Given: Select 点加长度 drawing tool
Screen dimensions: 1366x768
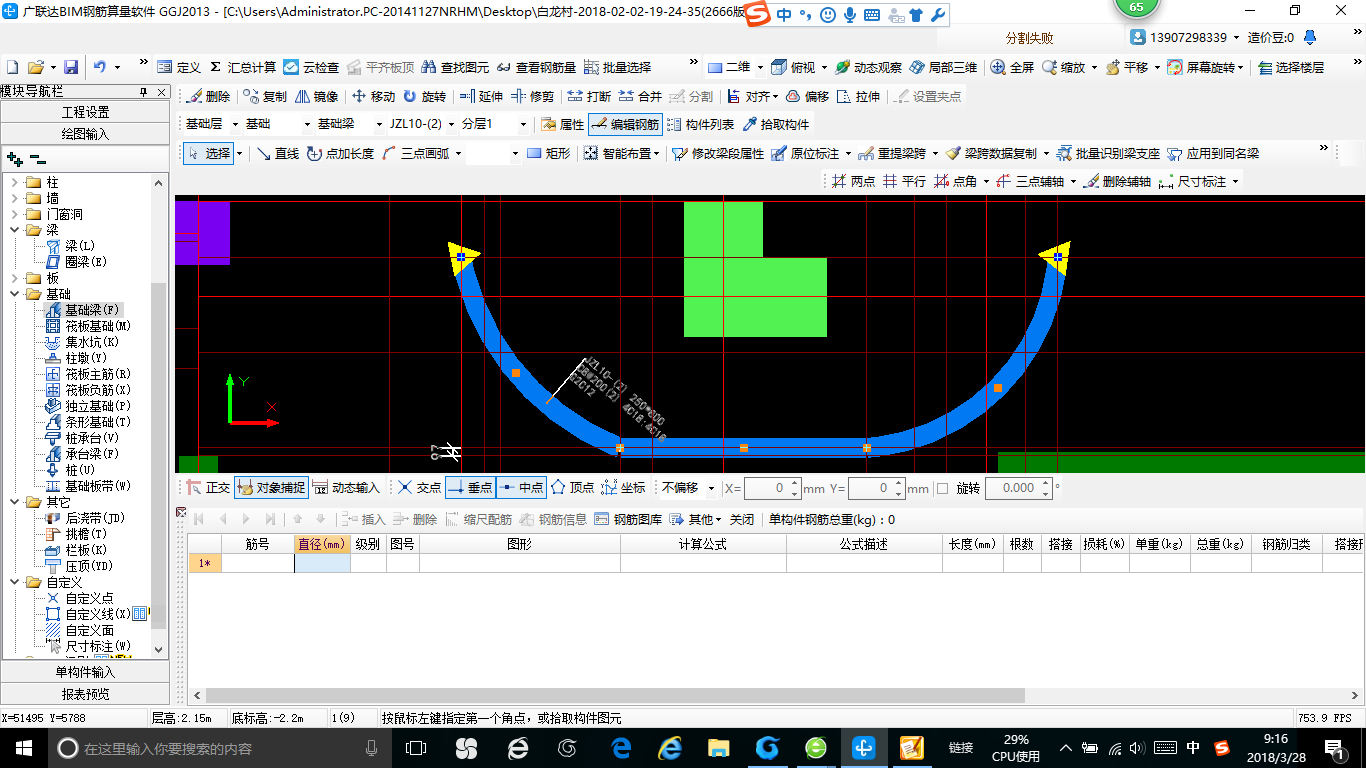Looking at the screenshot, I should (x=341, y=154).
